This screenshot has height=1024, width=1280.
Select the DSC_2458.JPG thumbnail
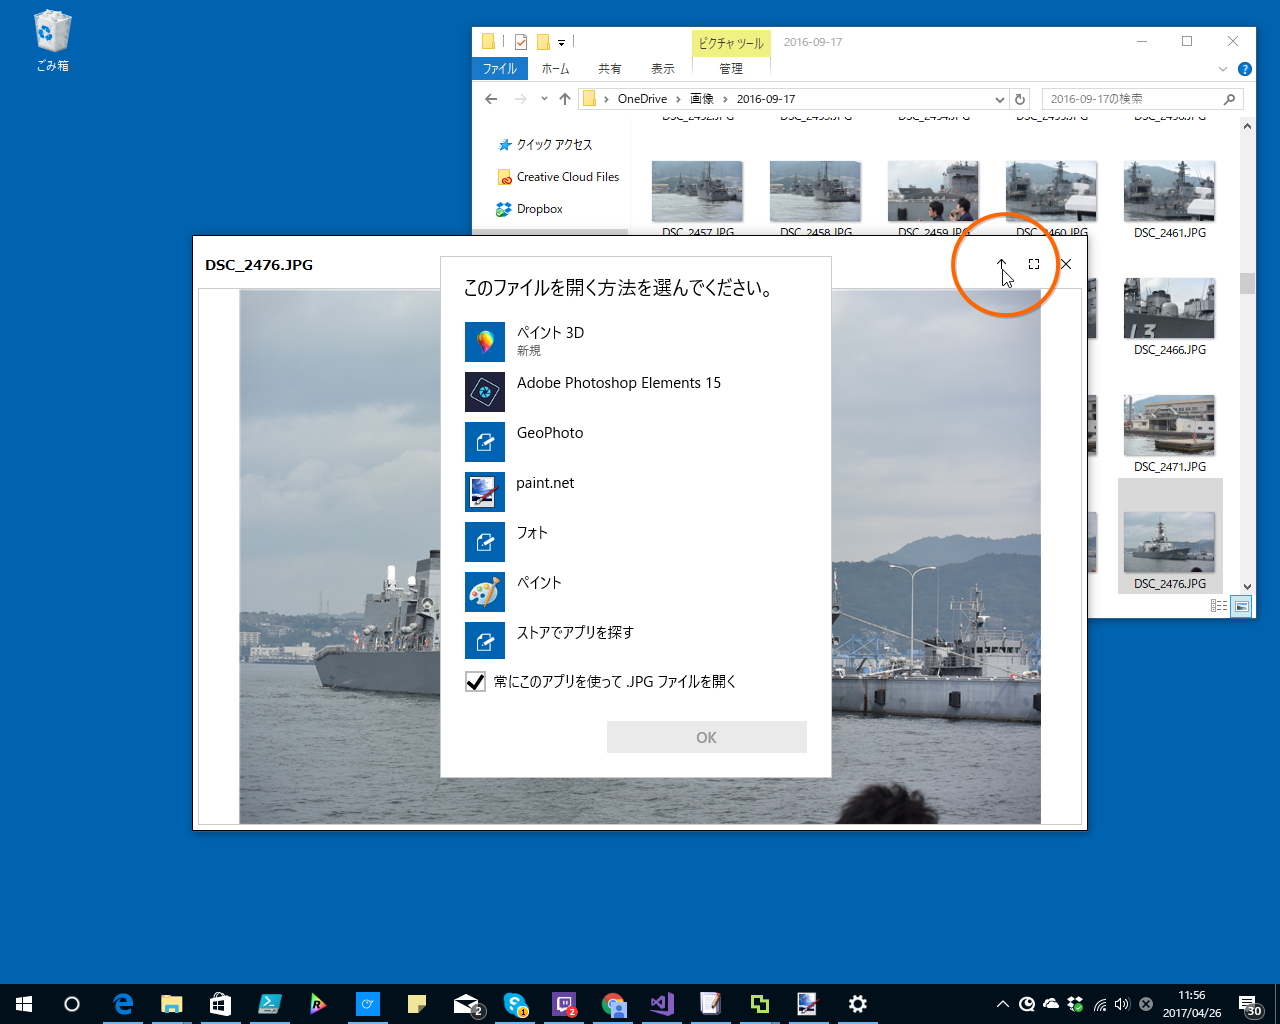815,191
